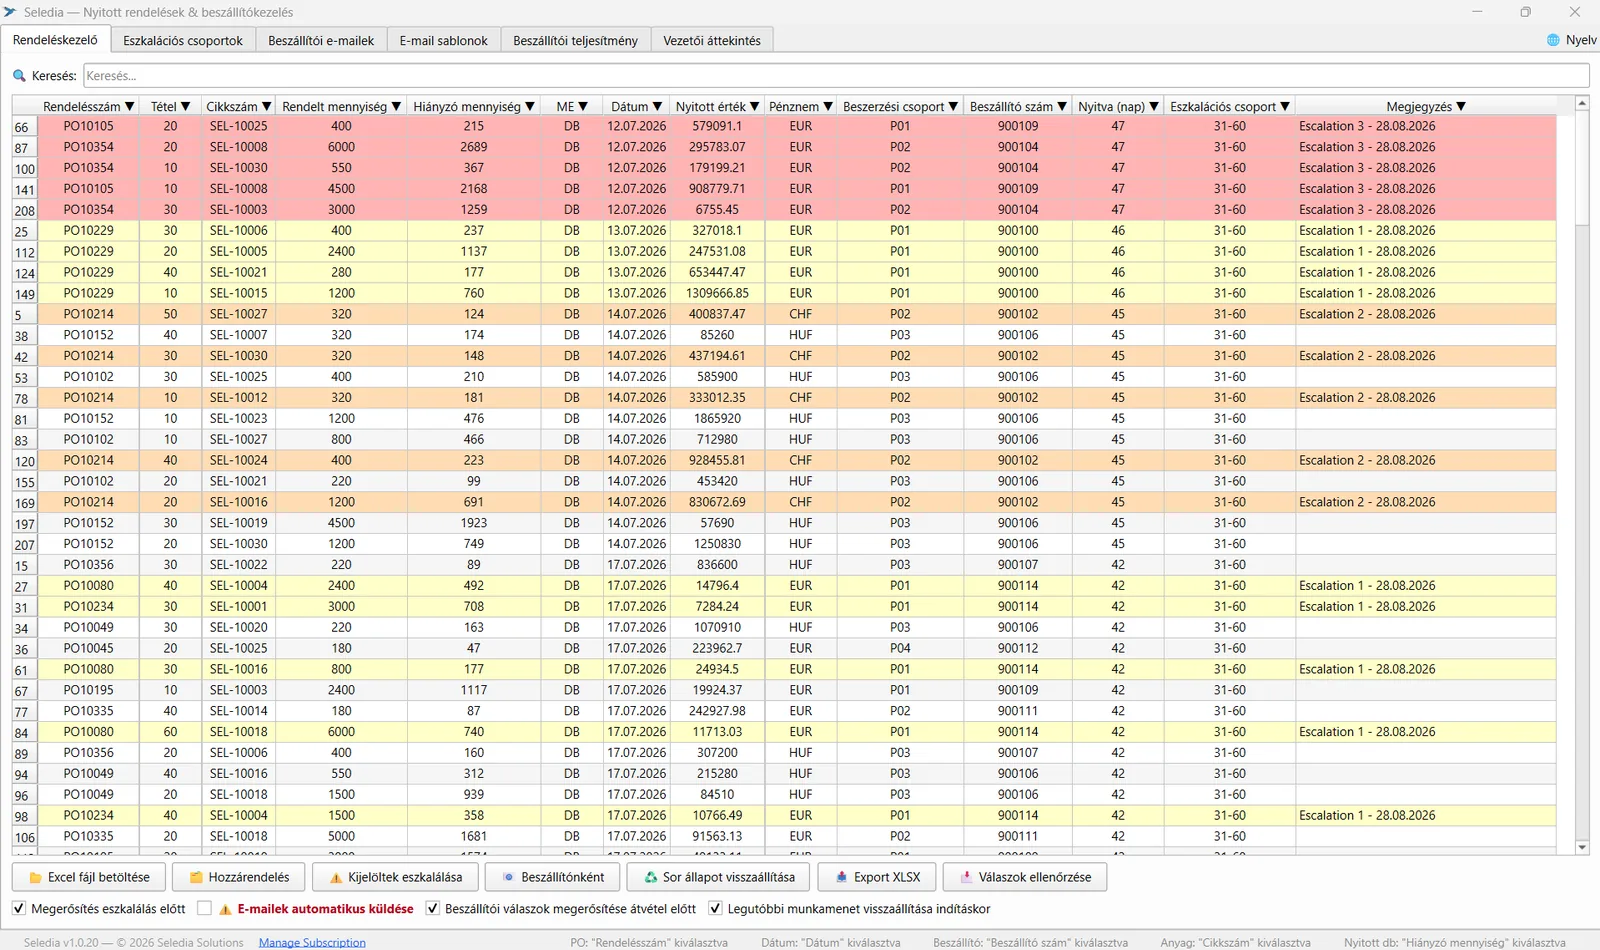
Task: Open Pénznem column filter dropdown
Action: [827, 106]
